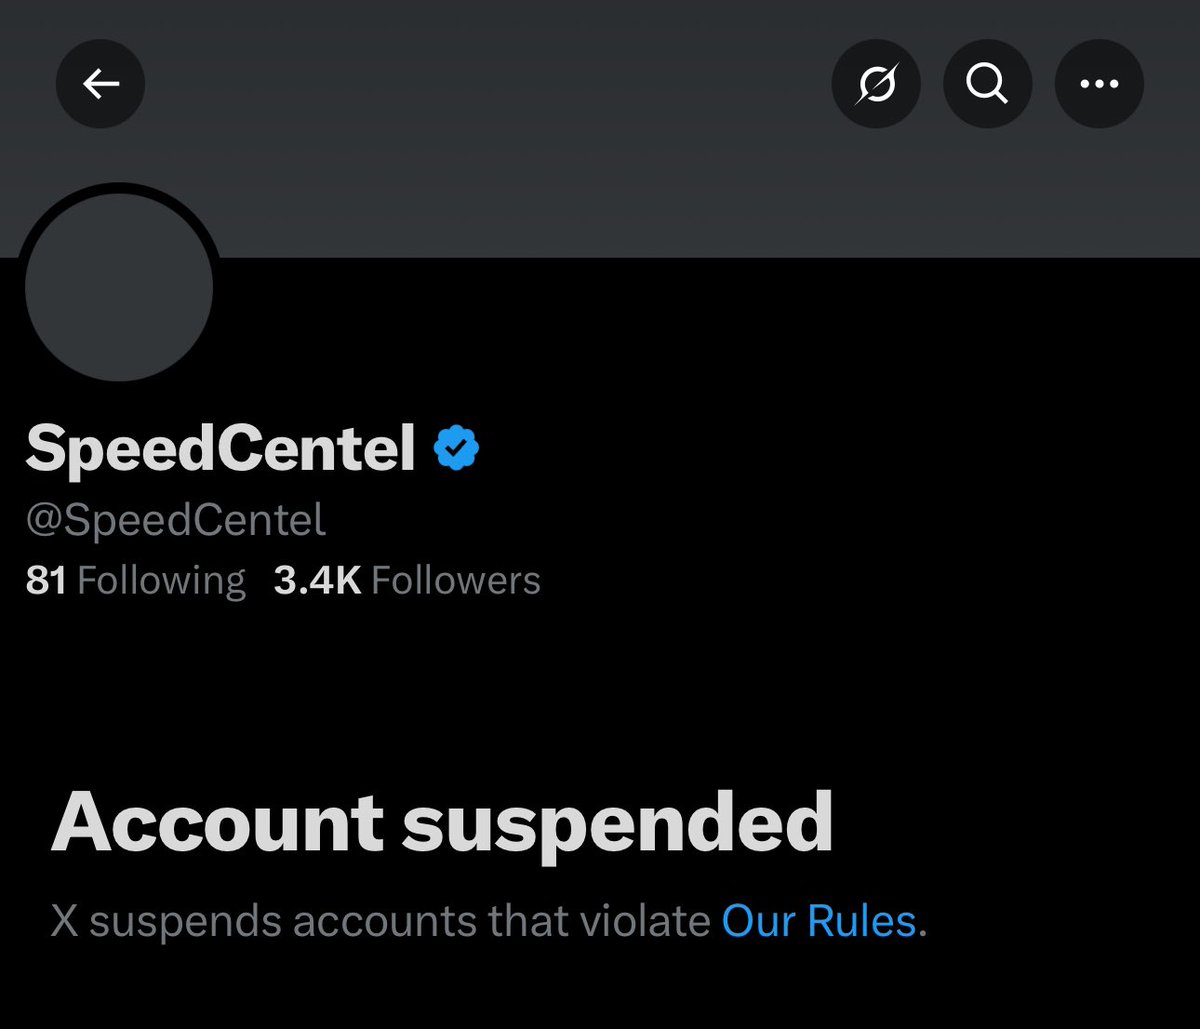Click the 3.4K follower count number
This screenshot has width=1200, height=1029.
[x=317, y=580]
